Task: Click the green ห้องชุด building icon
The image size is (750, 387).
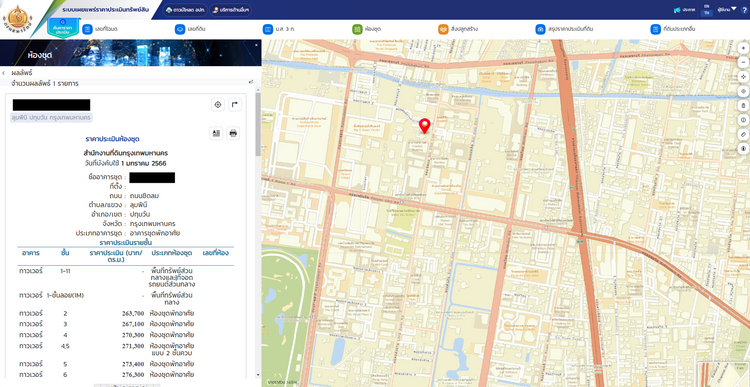Action: [x=357, y=29]
